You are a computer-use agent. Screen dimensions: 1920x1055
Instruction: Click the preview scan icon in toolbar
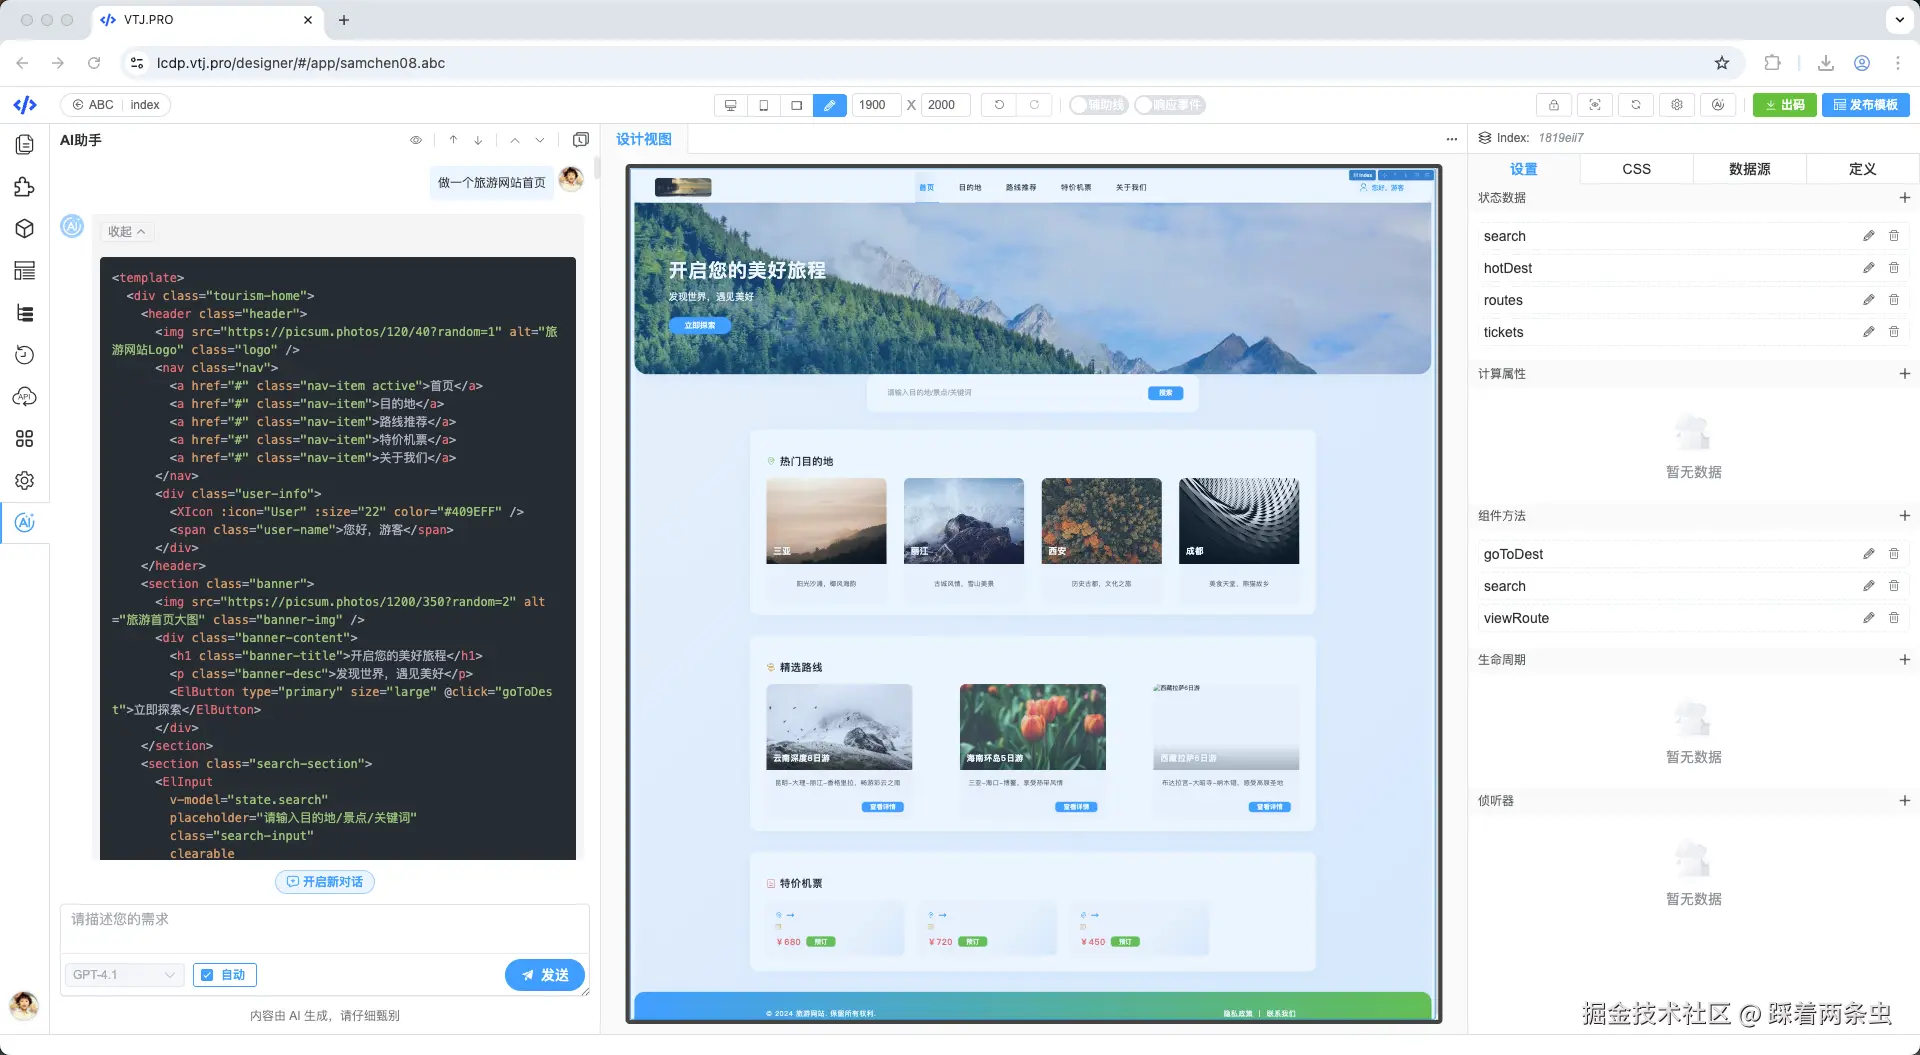[1595, 105]
